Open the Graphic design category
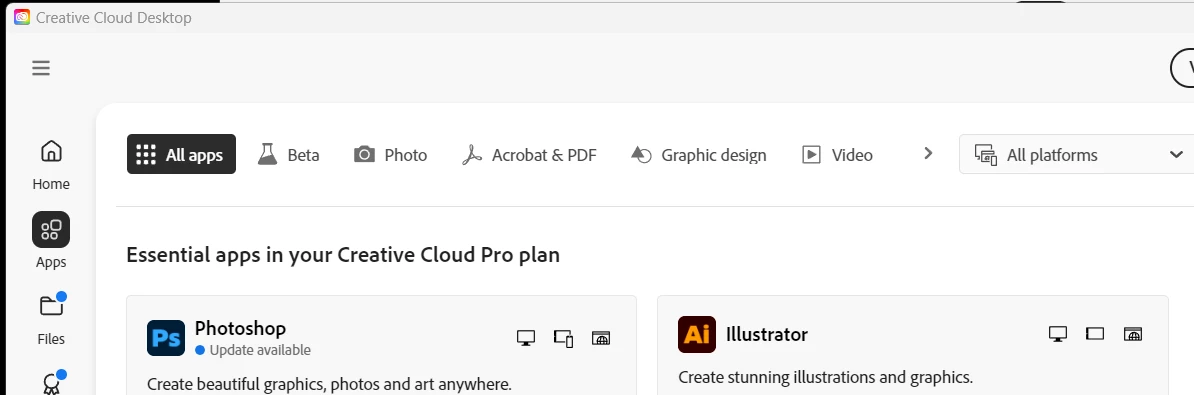The height and width of the screenshot is (395, 1194). click(699, 154)
